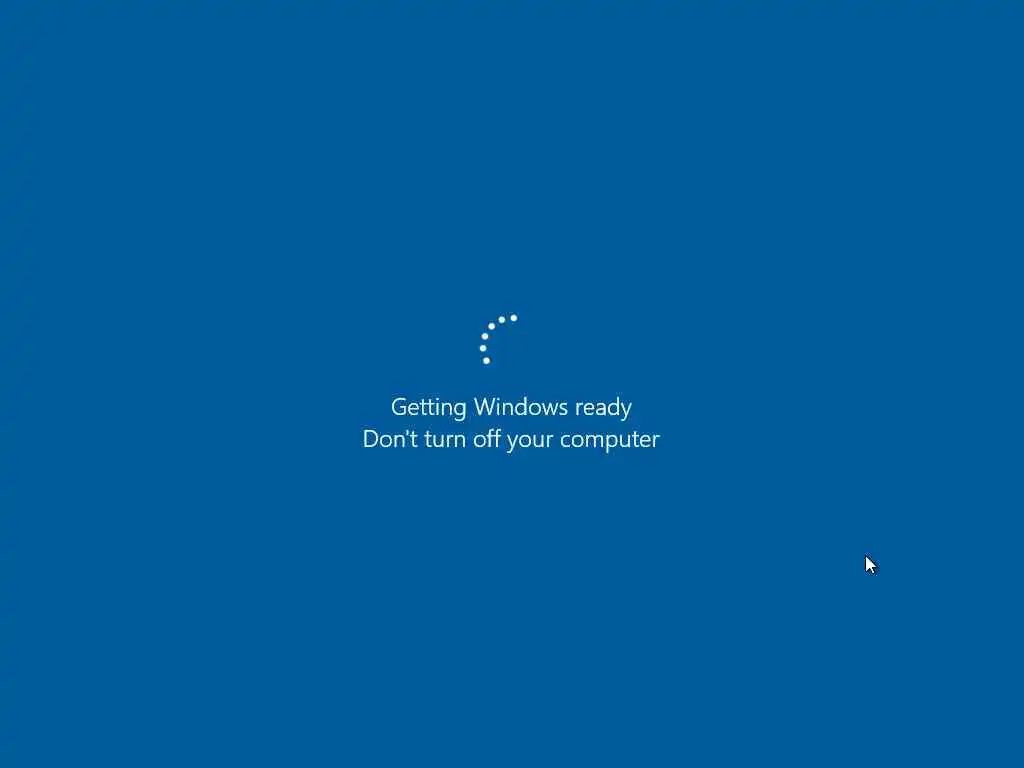Click the dot just above the spinner's bottom dot
This screenshot has width=1024, height=768.
(x=483, y=348)
